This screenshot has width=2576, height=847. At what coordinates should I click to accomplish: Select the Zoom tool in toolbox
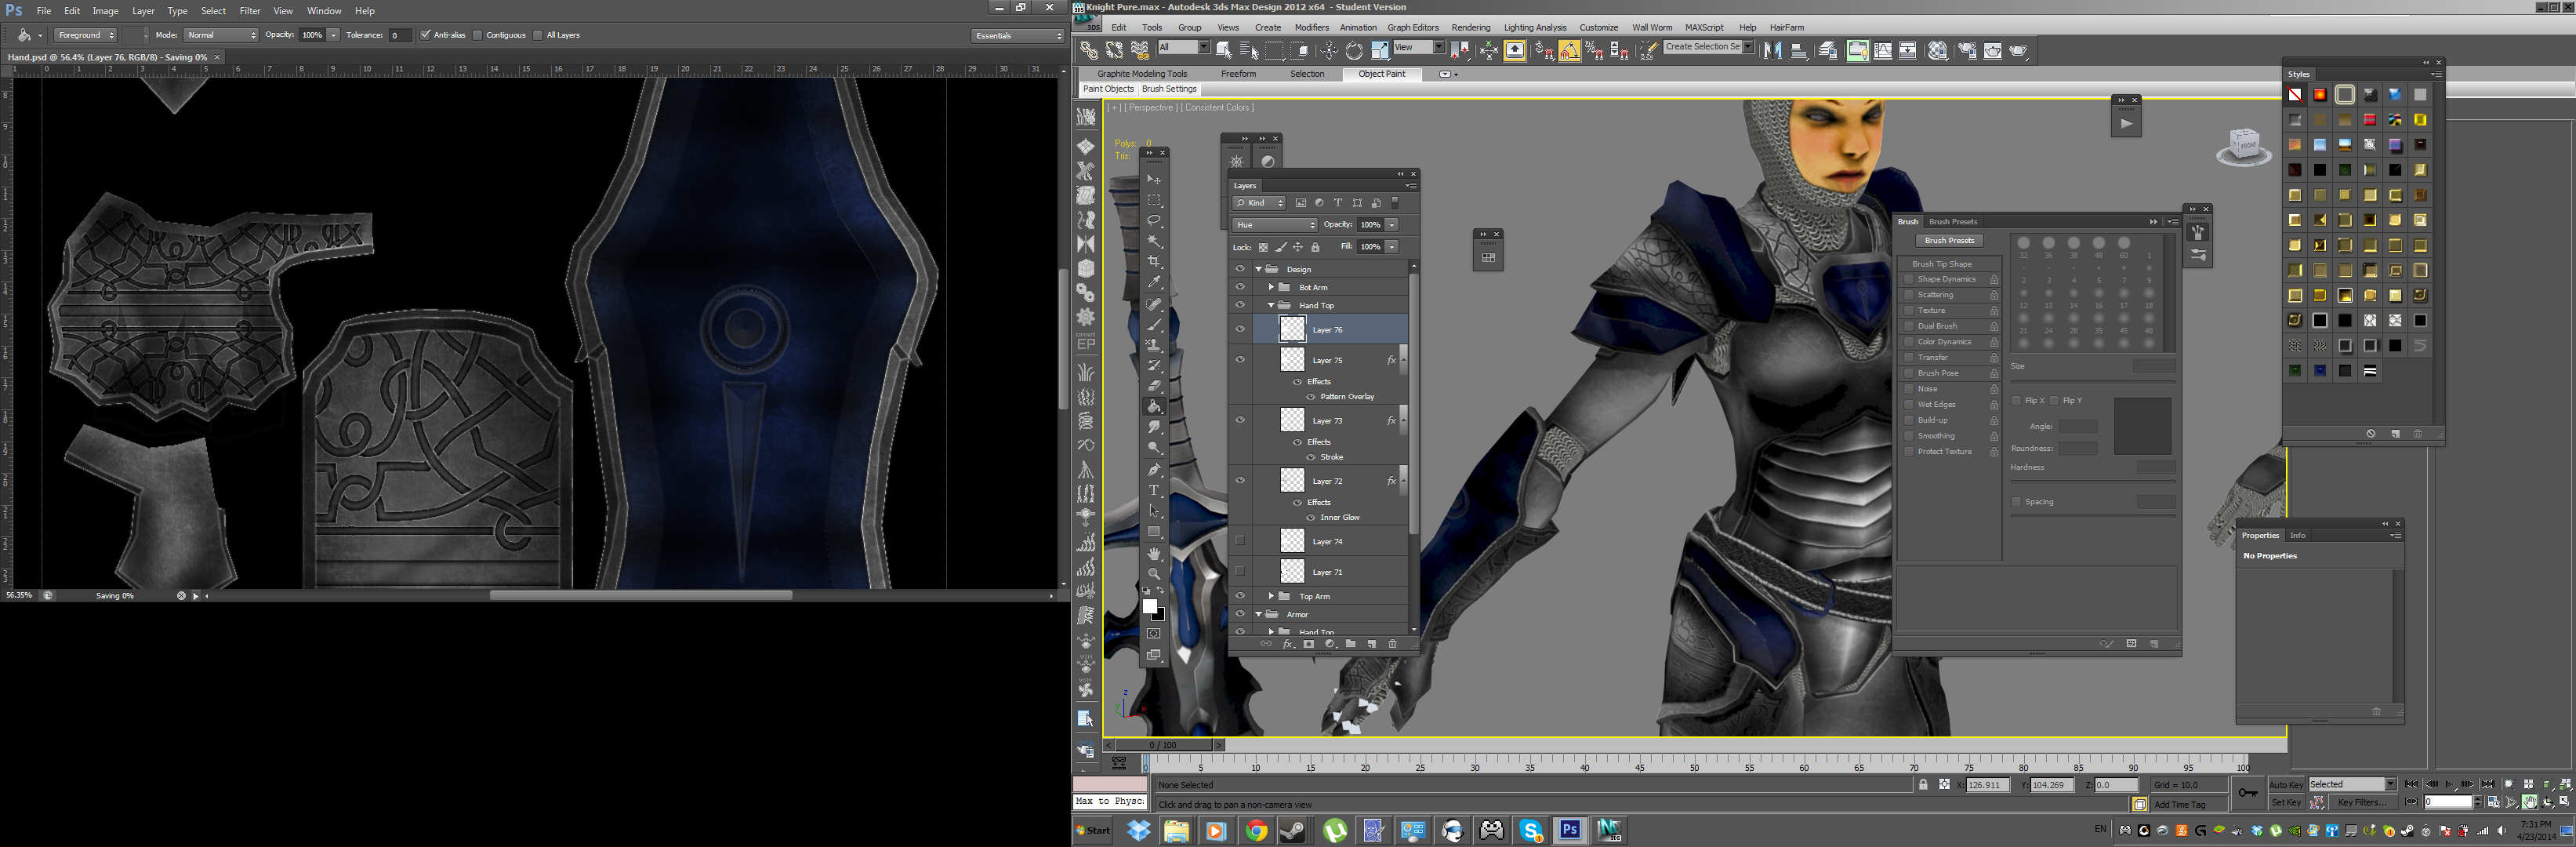pyautogui.click(x=1154, y=574)
